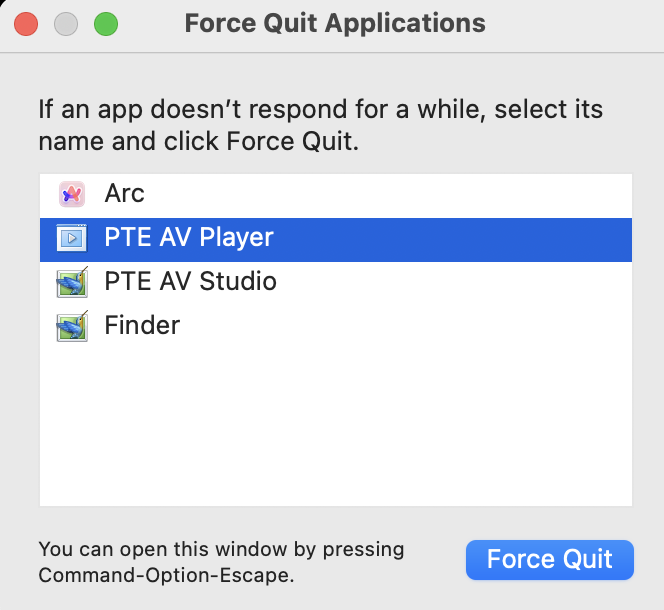Choose PTE AV Studio from the list

(191, 281)
